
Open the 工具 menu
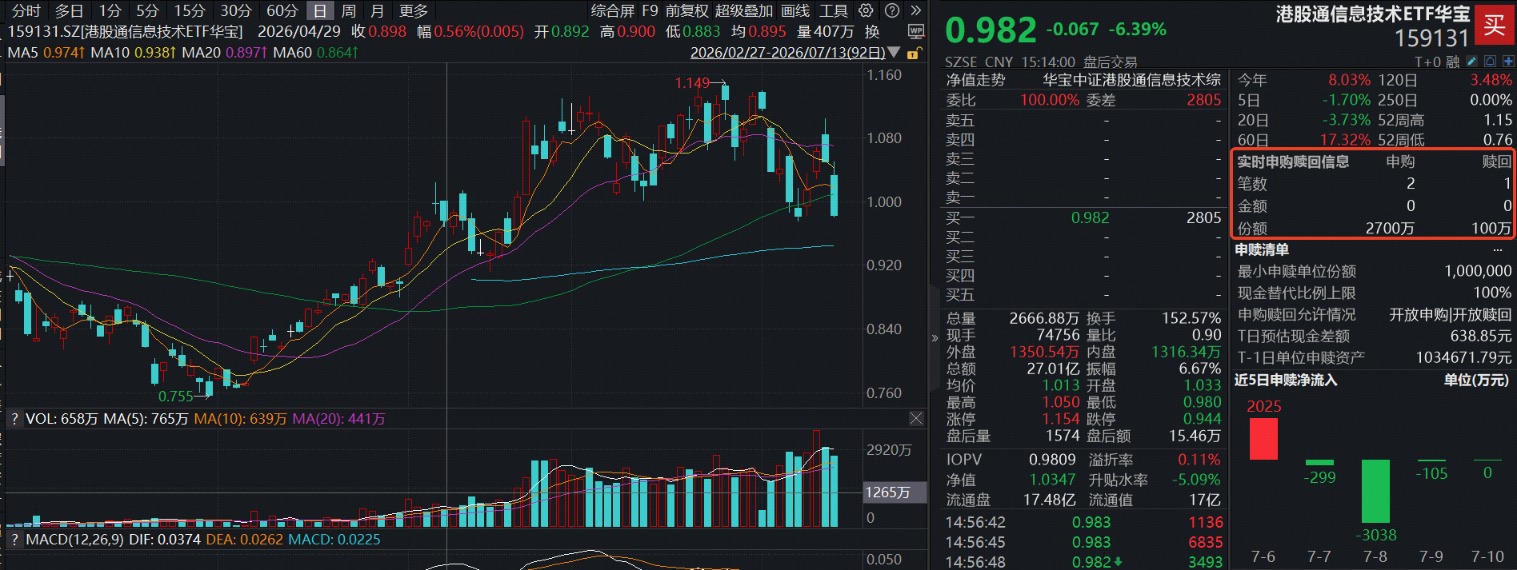833,11
